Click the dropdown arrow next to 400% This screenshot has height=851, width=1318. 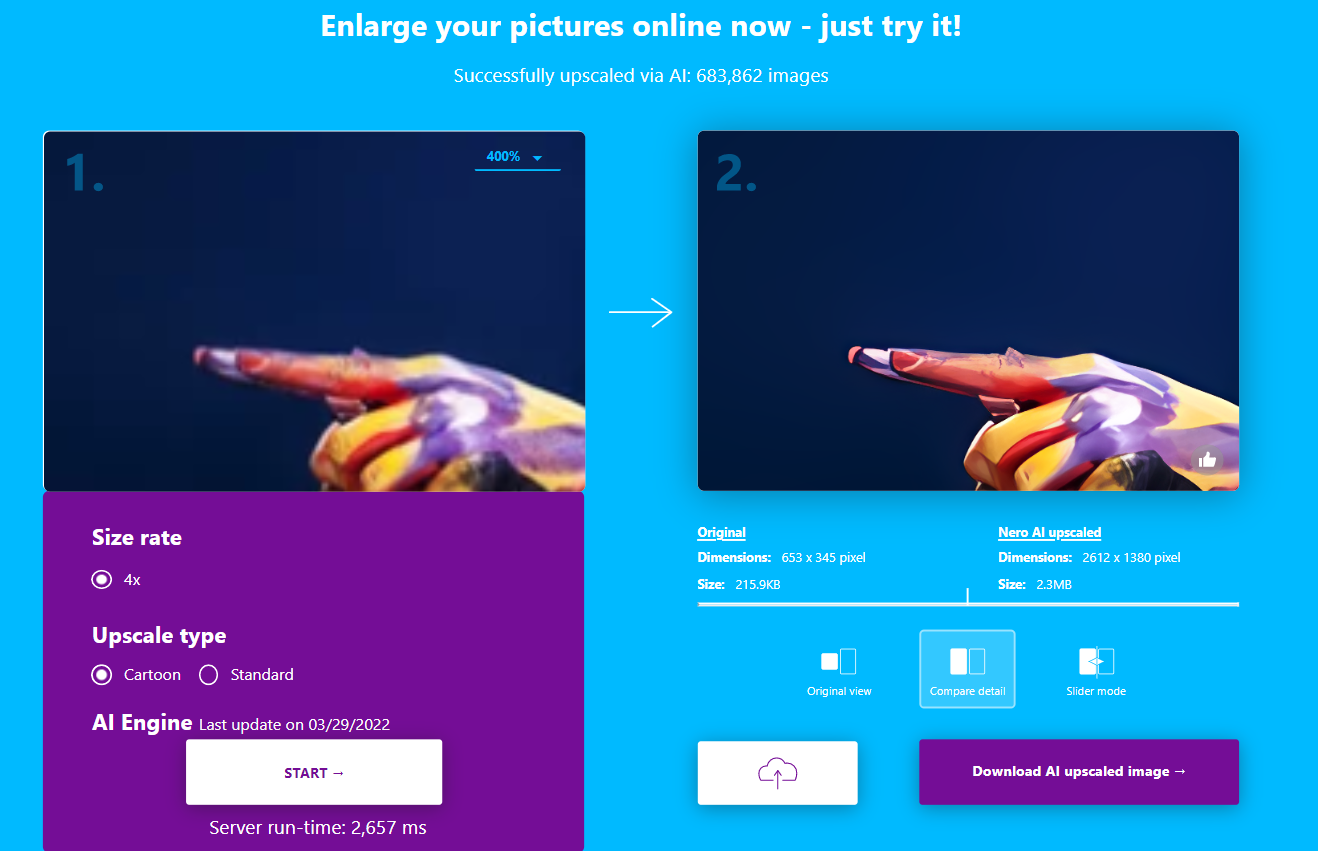pyautogui.click(x=537, y=158)
